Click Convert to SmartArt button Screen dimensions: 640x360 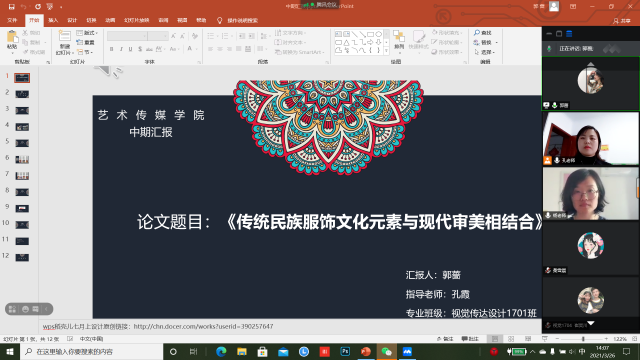(x=300, y=52)
